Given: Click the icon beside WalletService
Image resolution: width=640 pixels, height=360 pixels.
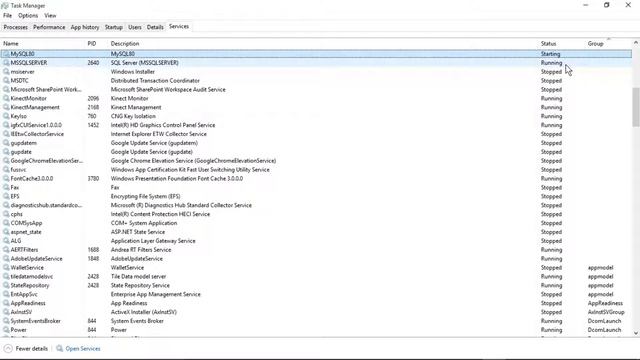Looking at the screenshot, I should pos(6,267).
